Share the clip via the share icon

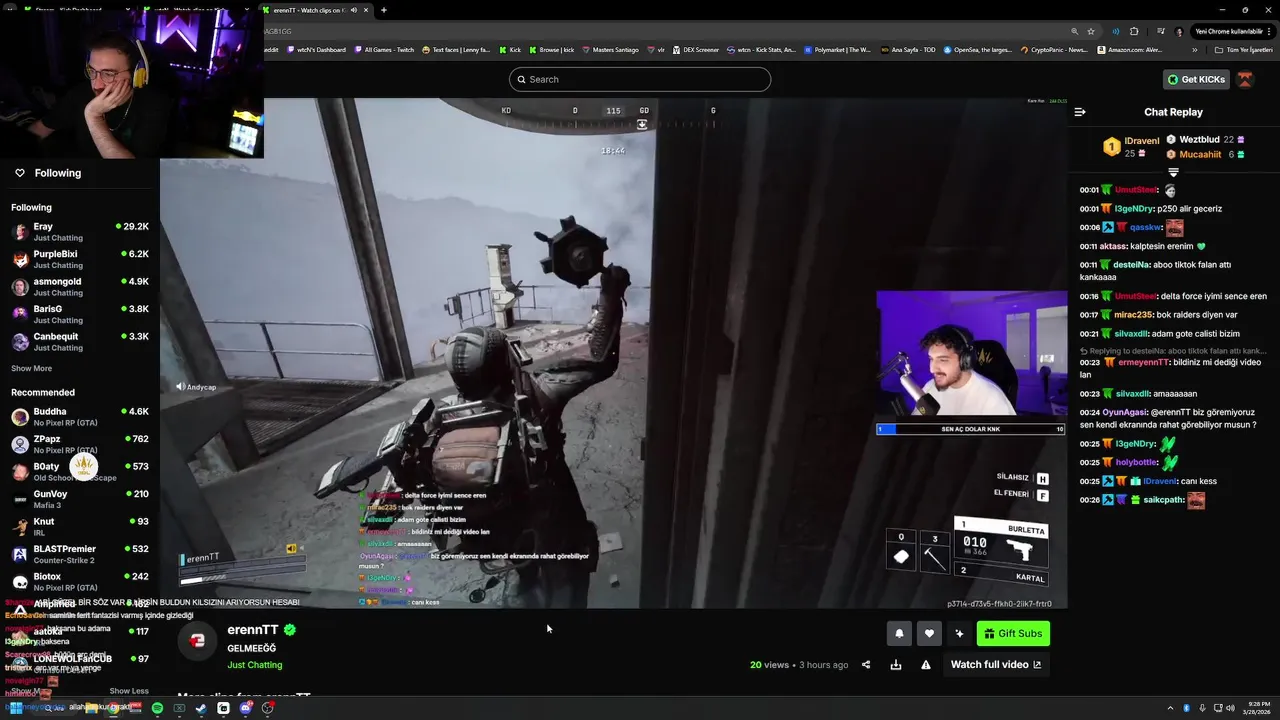(x=866, y=664)
